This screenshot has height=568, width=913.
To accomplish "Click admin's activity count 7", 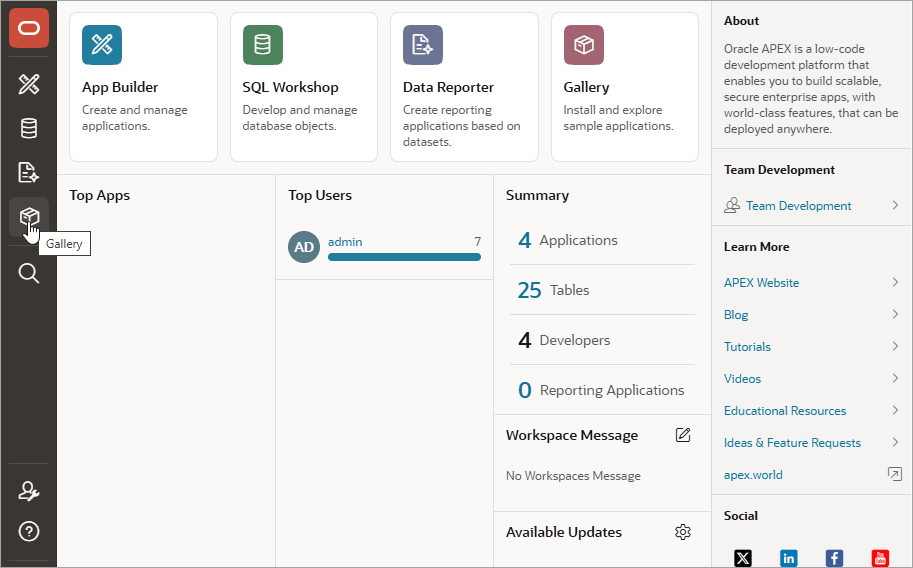I will click(477, 241).
